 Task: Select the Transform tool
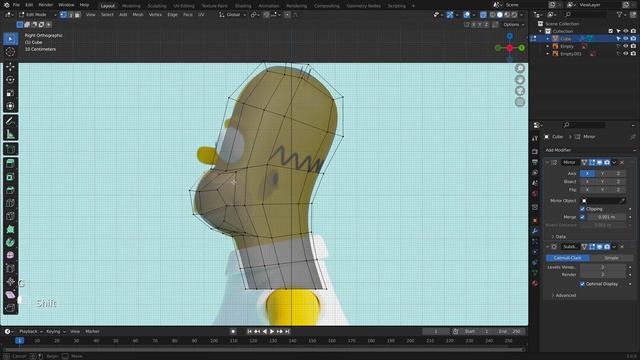point(10,106)
